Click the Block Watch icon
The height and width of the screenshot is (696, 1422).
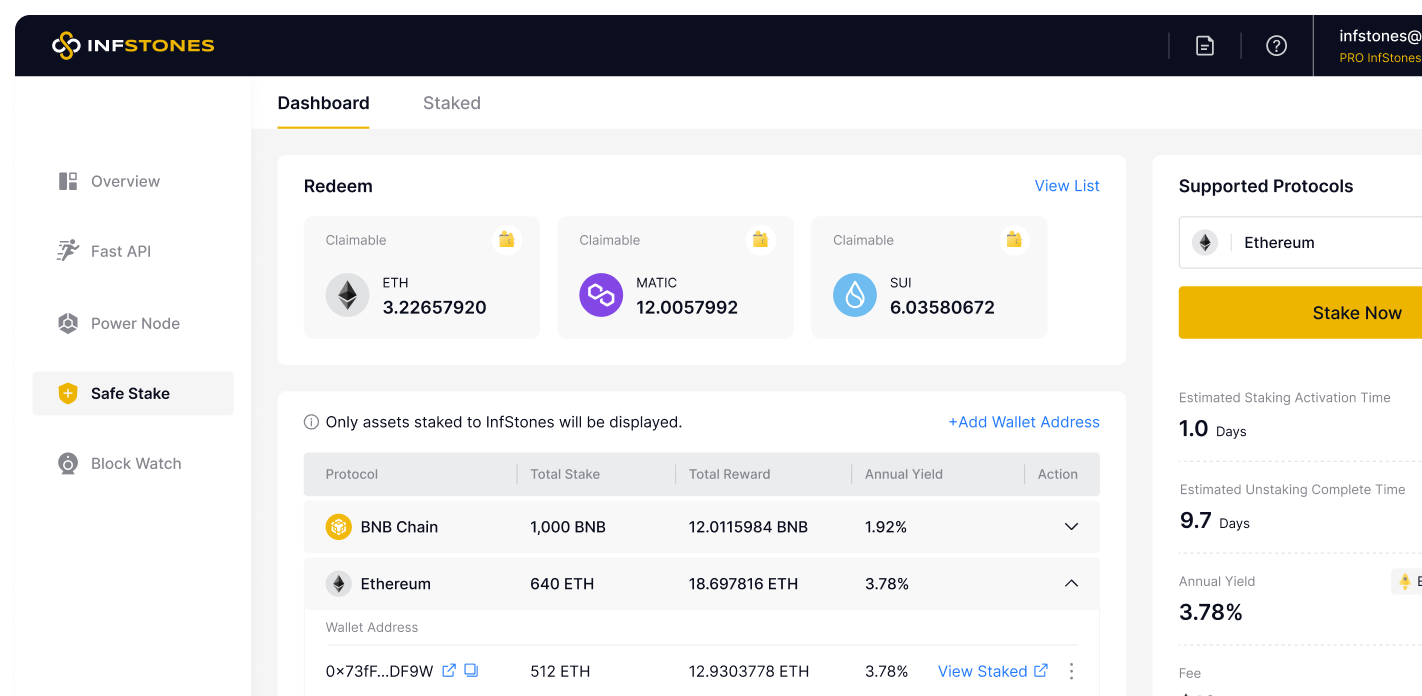point(68,463)
